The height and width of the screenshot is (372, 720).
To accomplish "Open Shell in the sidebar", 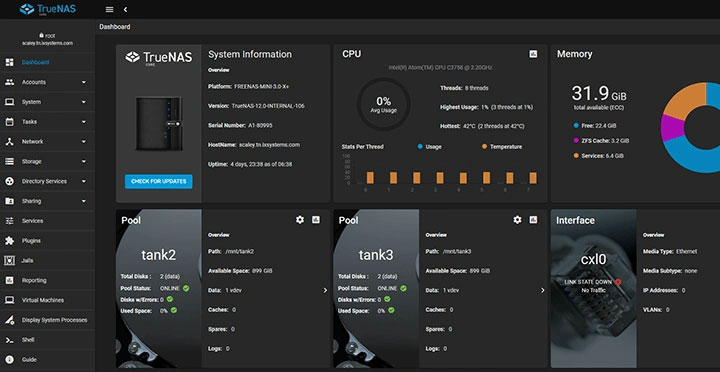I will pyautogui.click(x=47, y=340).
